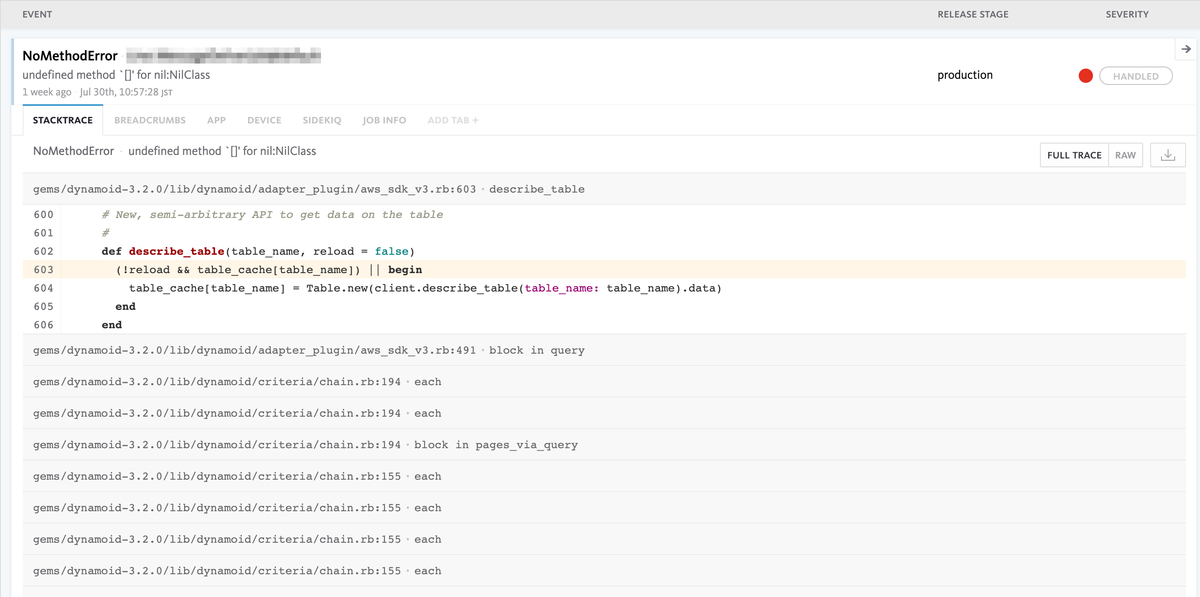This screenshot has width=1200, height=597.
Task: Click the Jul 30th 10:57:28 JST timestamp
Action: tap(126, 92)
